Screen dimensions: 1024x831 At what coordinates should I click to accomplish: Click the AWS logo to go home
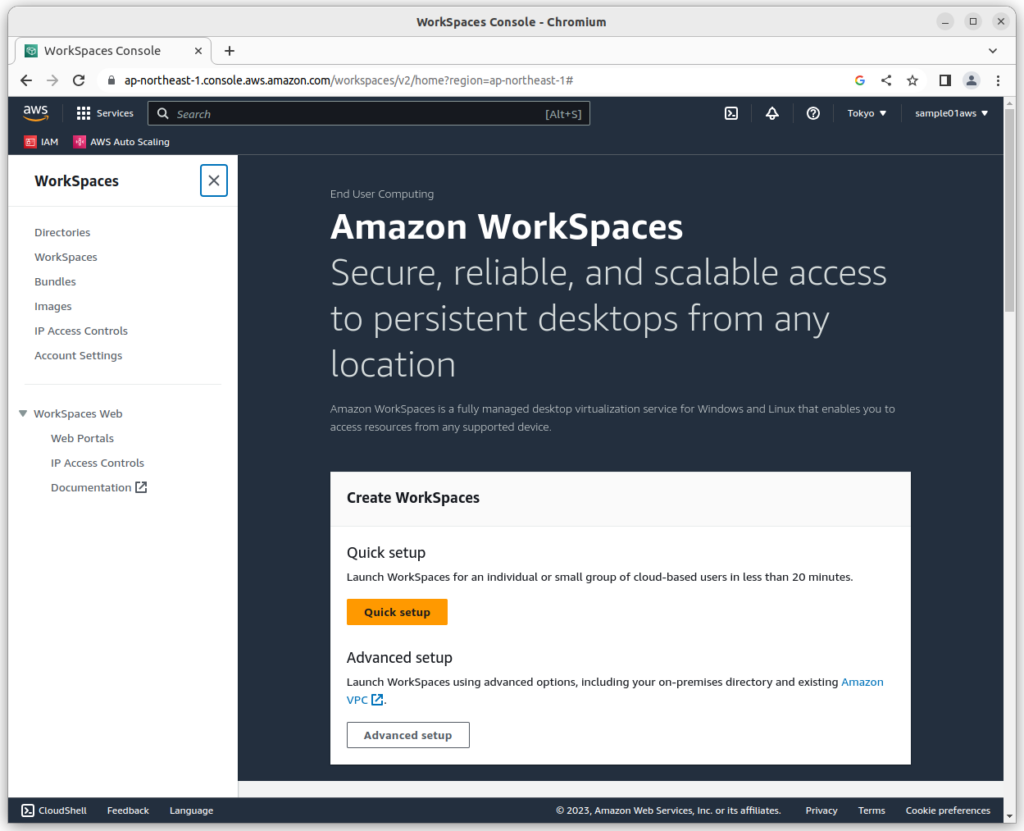pyautogui.click(x=35, y=113)
